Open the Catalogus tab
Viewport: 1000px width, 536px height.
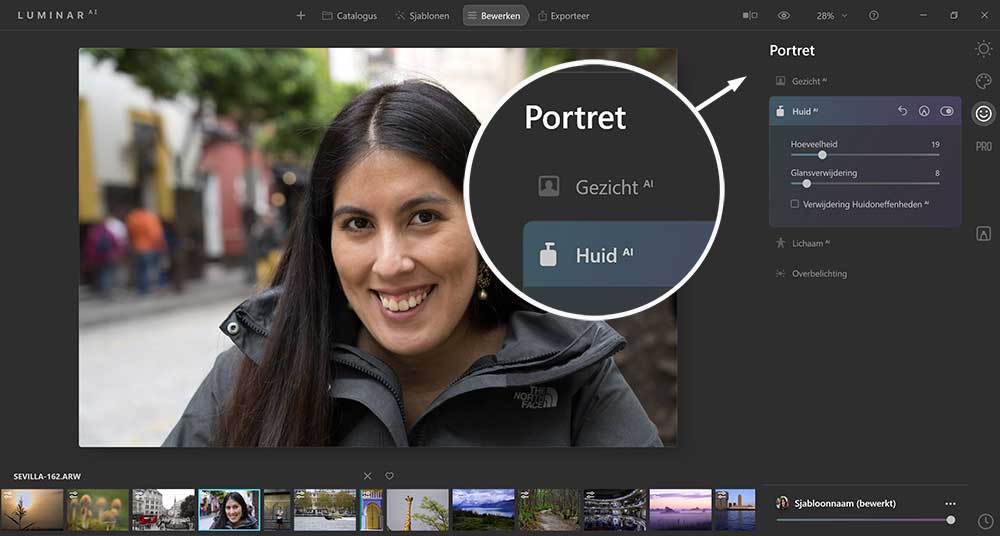point(349,15)
